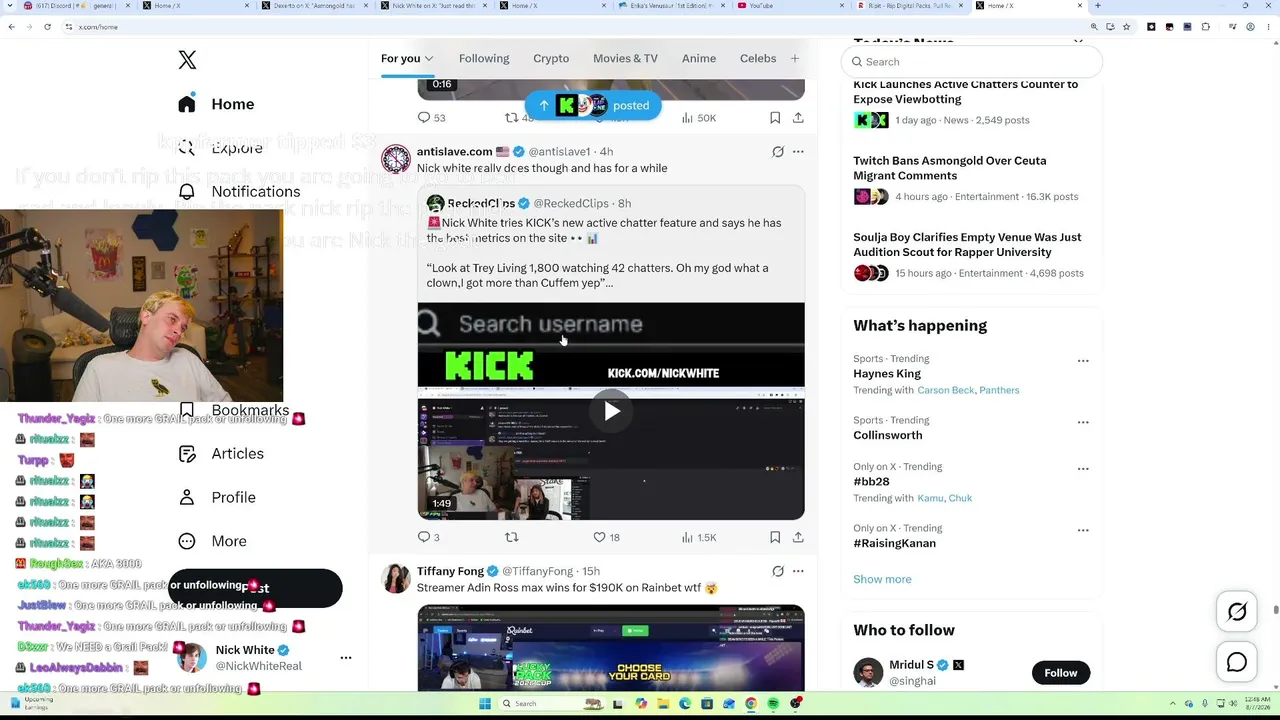Open the Collinsworth trending topic

pyautogui.click(x=888, y=435)
